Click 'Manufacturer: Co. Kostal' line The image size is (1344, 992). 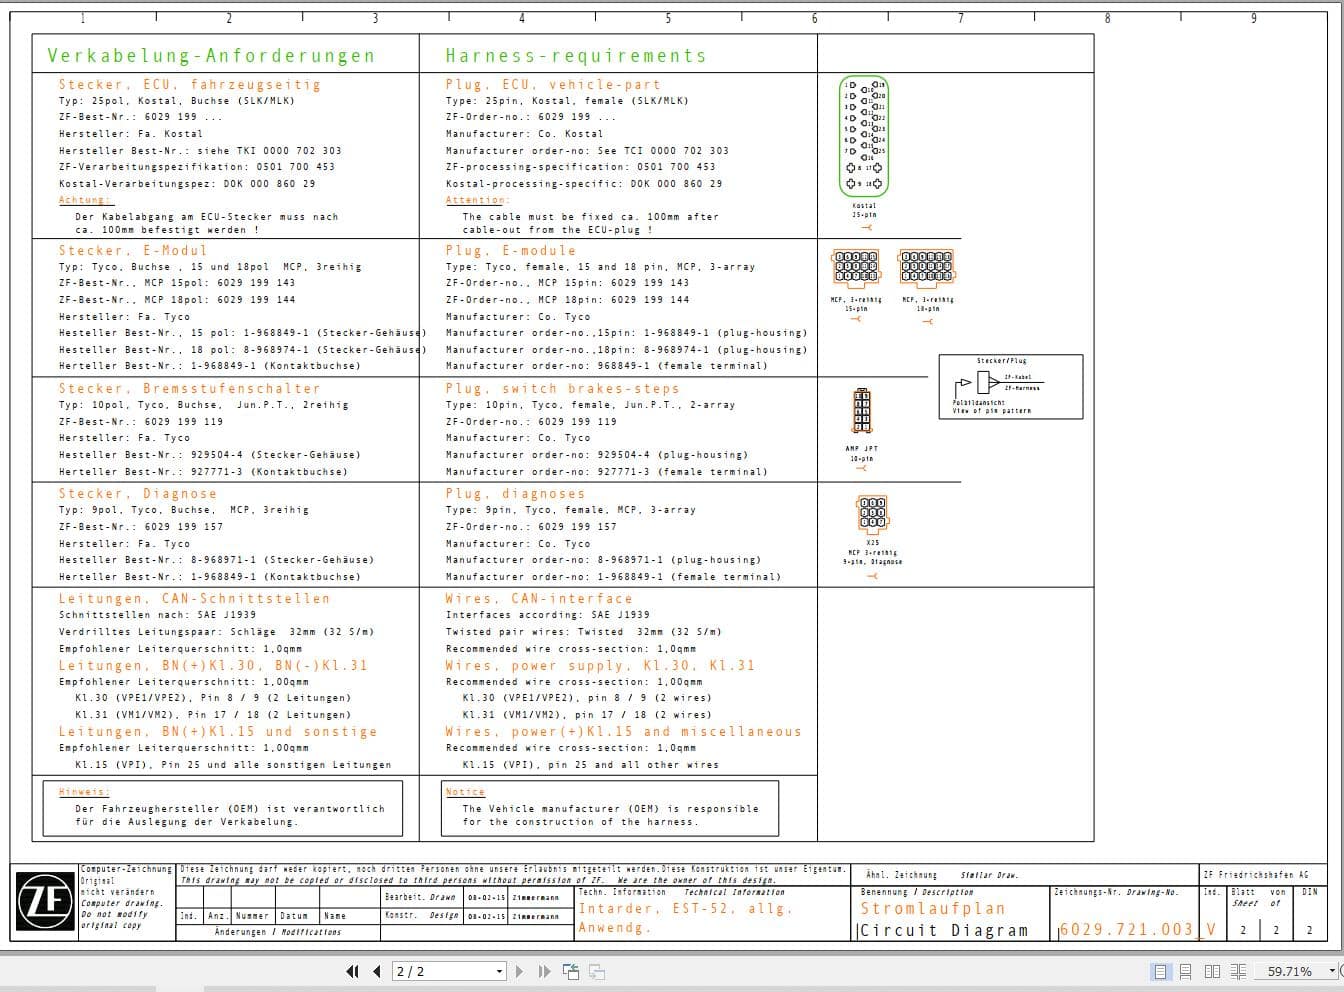point(524,134)
